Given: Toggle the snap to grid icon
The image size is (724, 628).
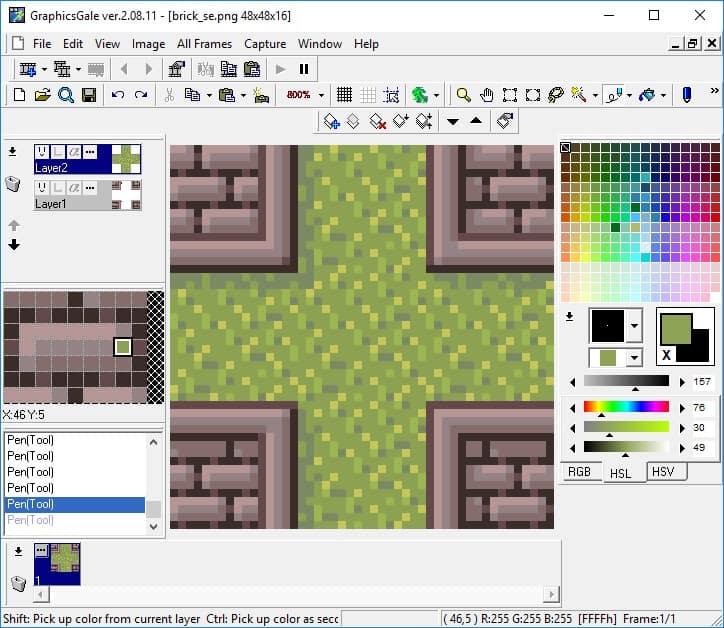Looking at the screenshot, I should [x=391, y=95].
